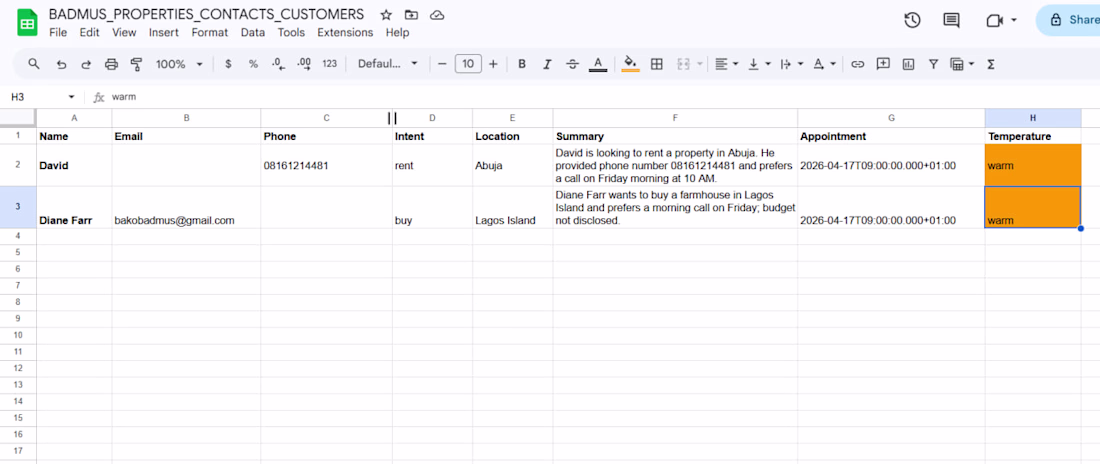Increase decimal places
1100x464 pixels.
[304, 64]
